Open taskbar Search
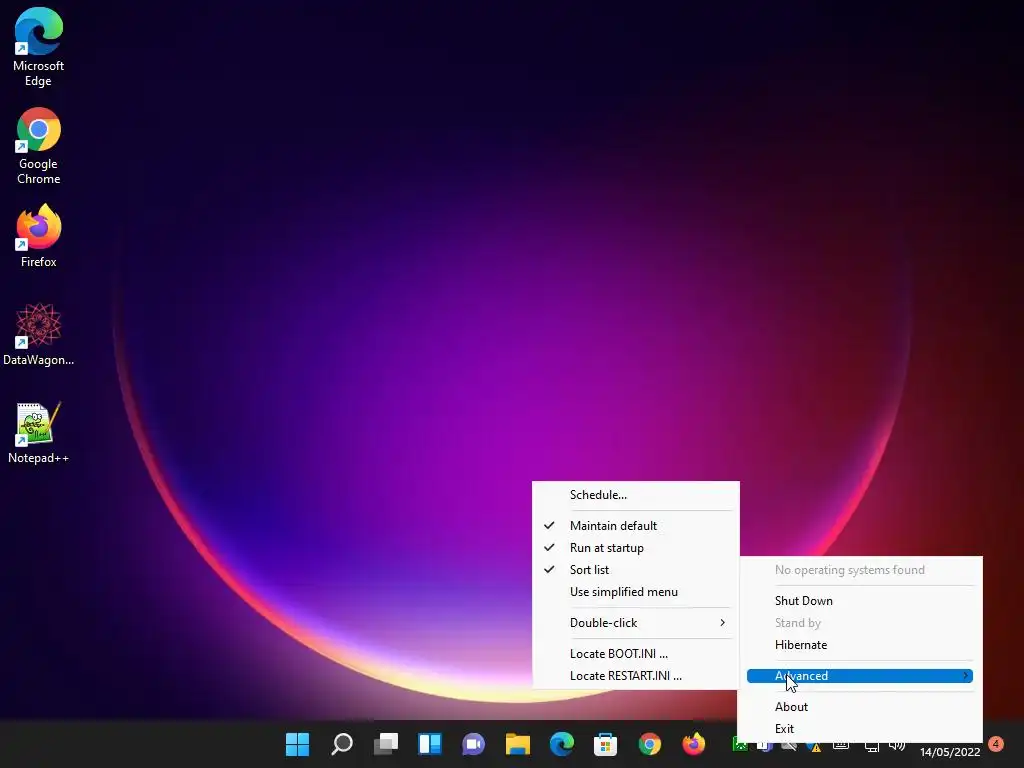 (x=342, y=744)
